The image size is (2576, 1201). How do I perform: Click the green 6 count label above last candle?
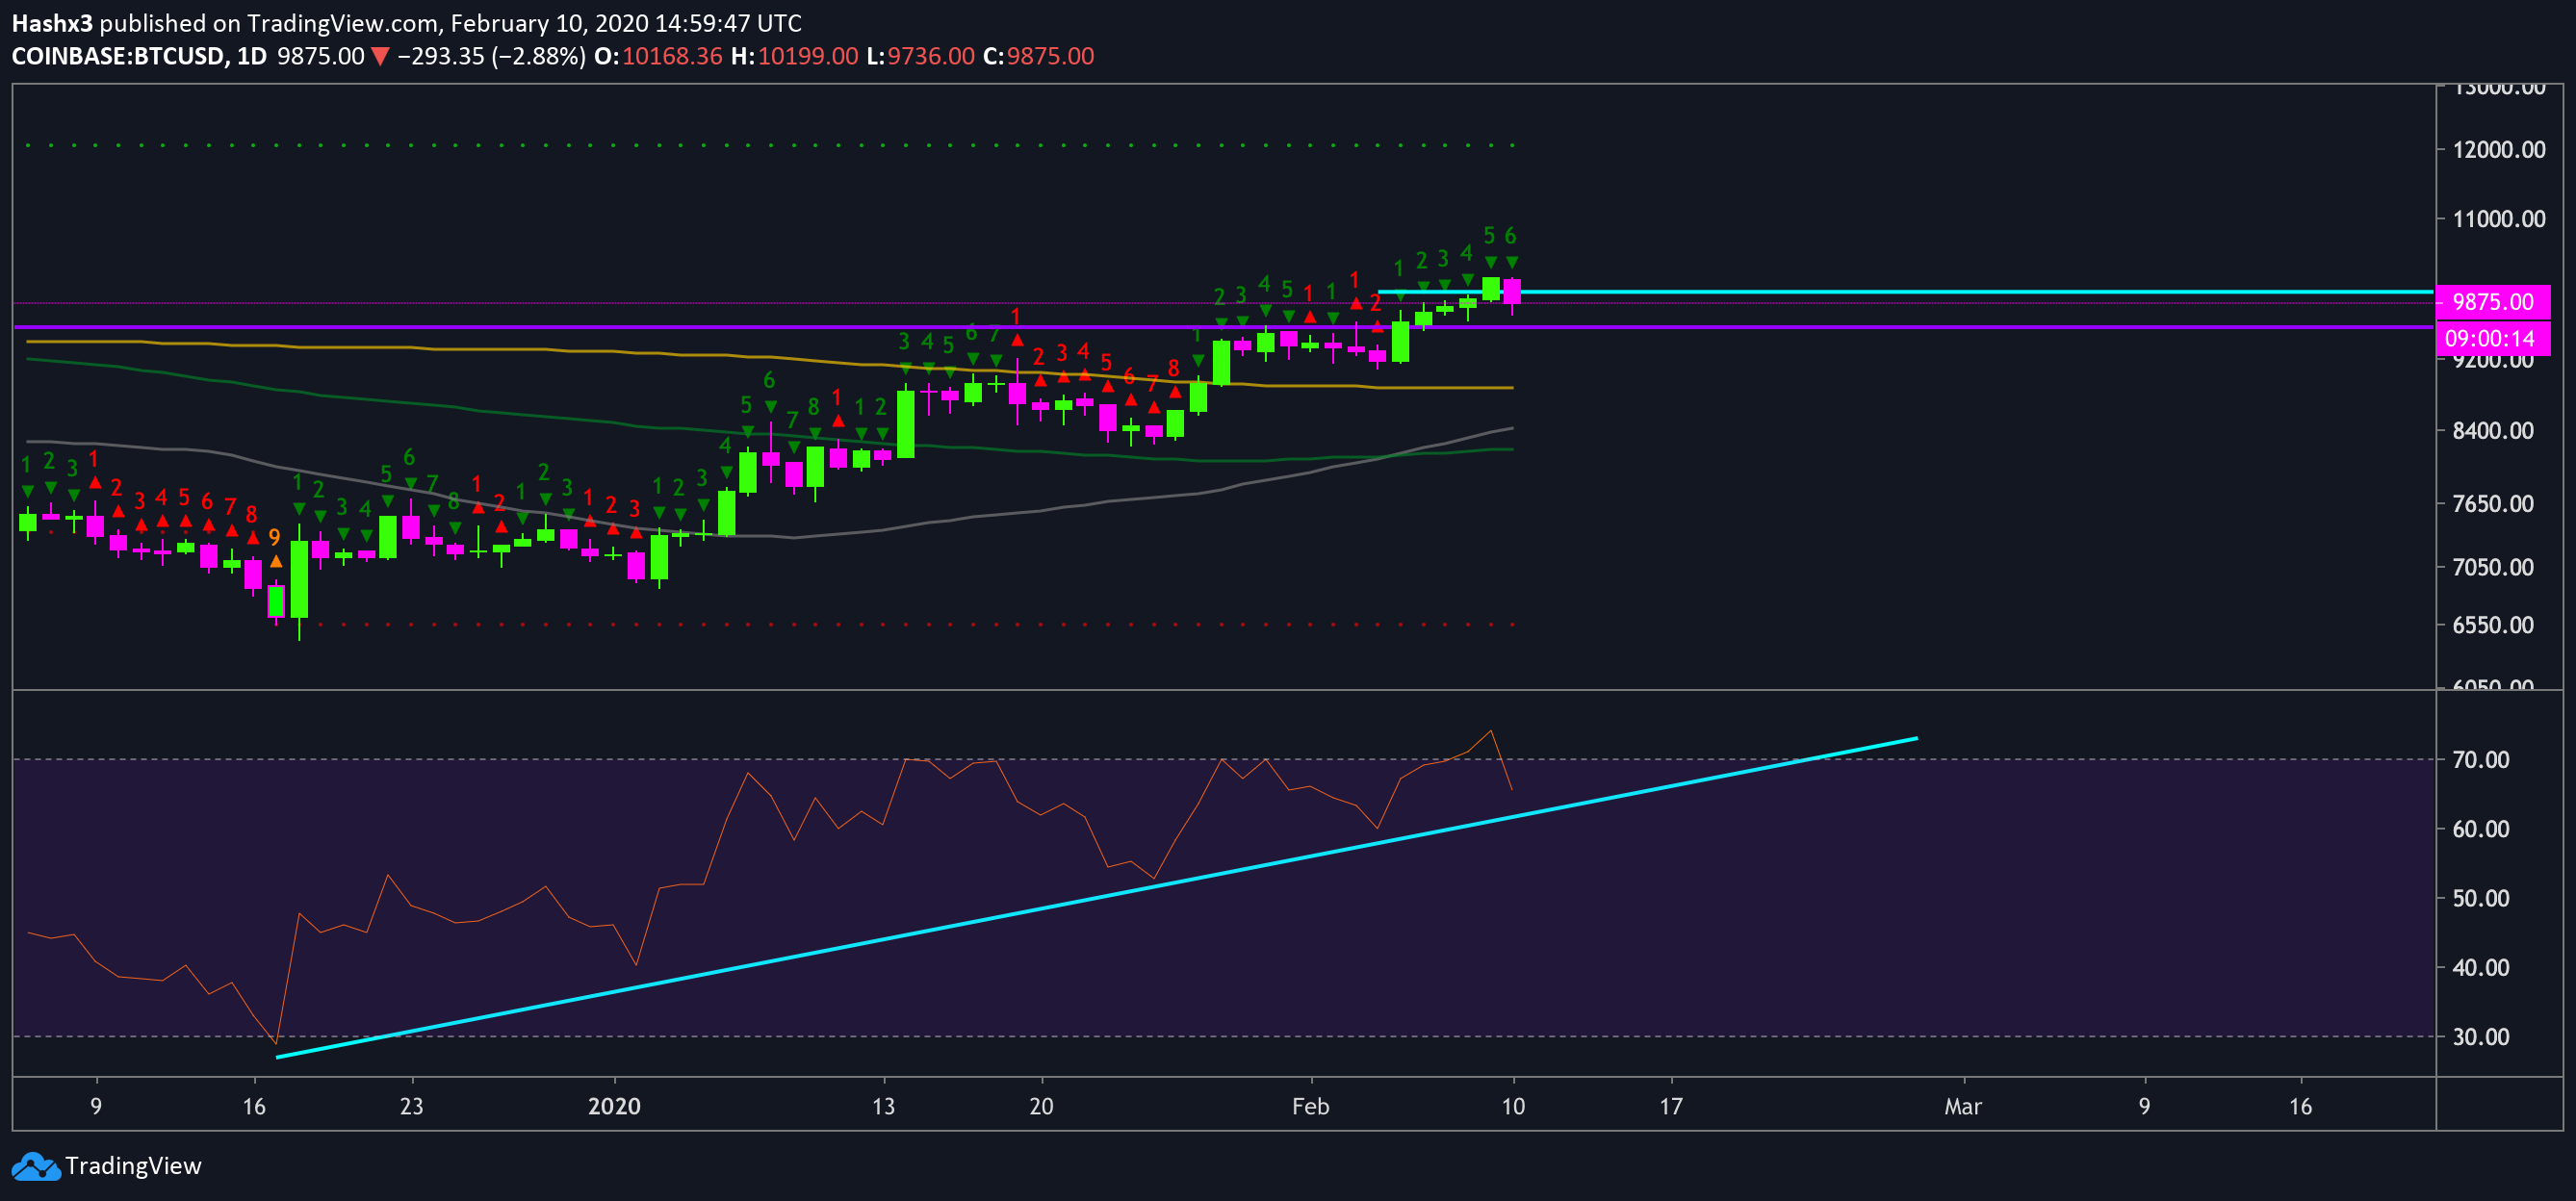(1511, 236)
